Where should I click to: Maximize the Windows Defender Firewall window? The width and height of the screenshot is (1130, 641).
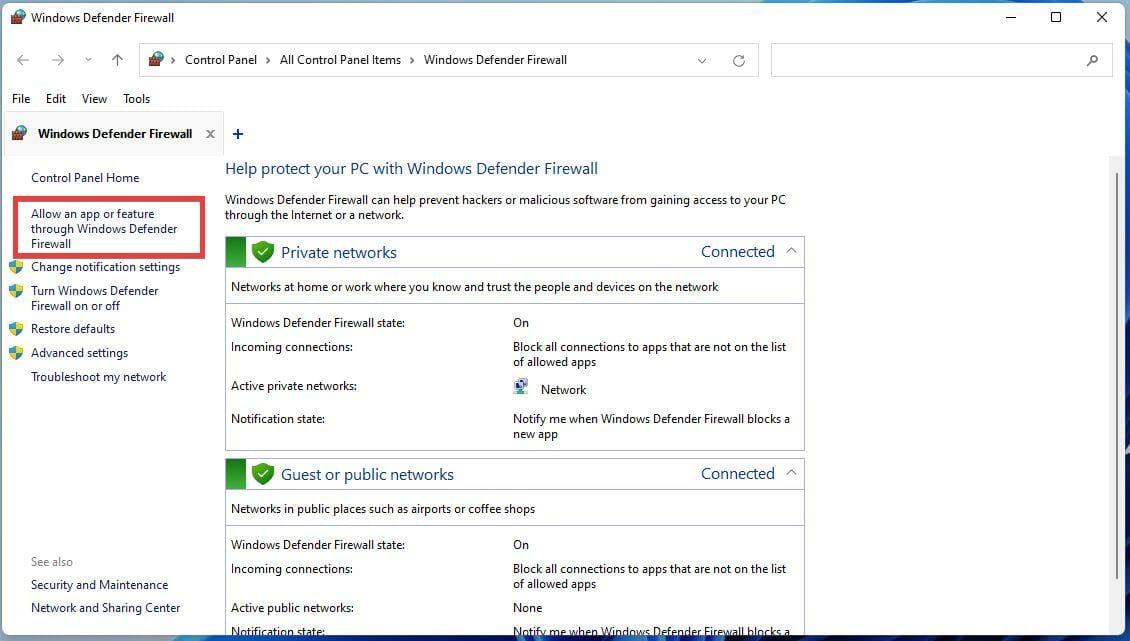[x=1056, y=17]
